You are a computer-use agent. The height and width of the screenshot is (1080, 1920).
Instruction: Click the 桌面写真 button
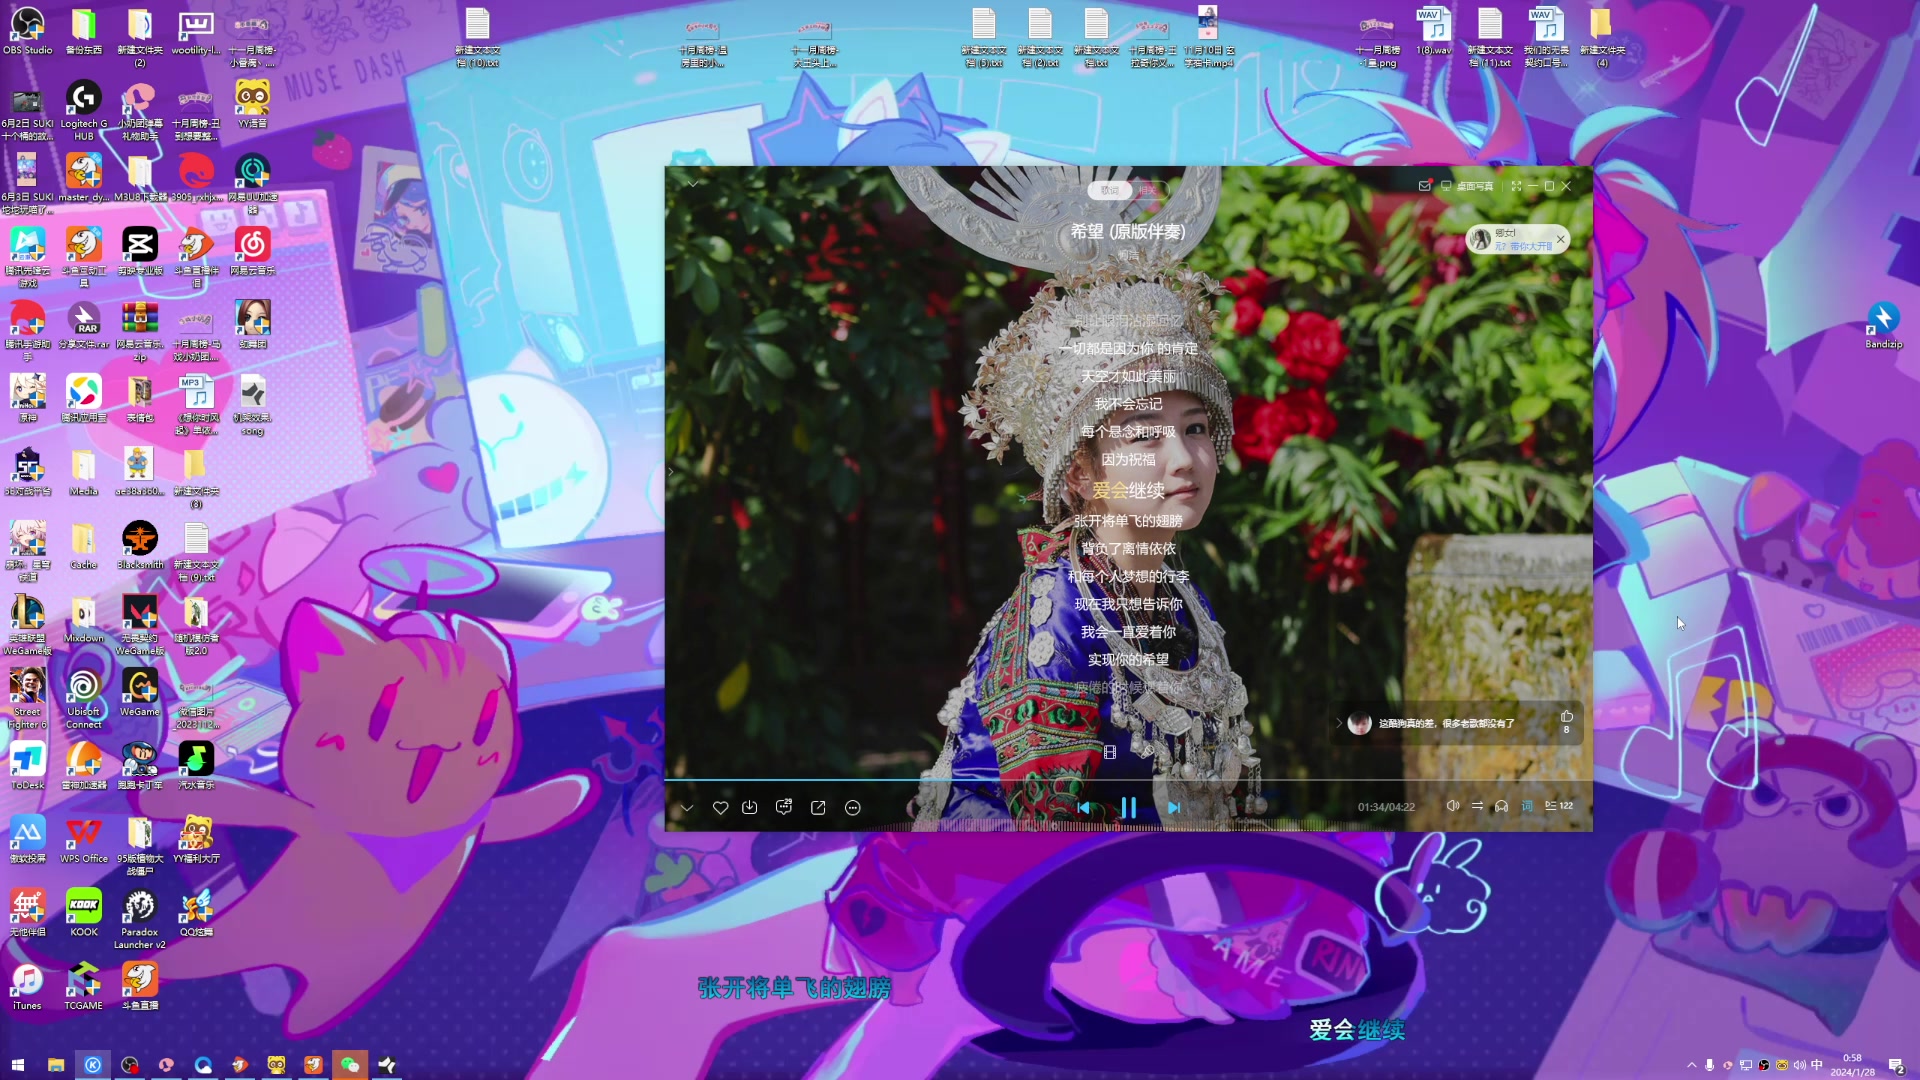tap(1467, 186)
